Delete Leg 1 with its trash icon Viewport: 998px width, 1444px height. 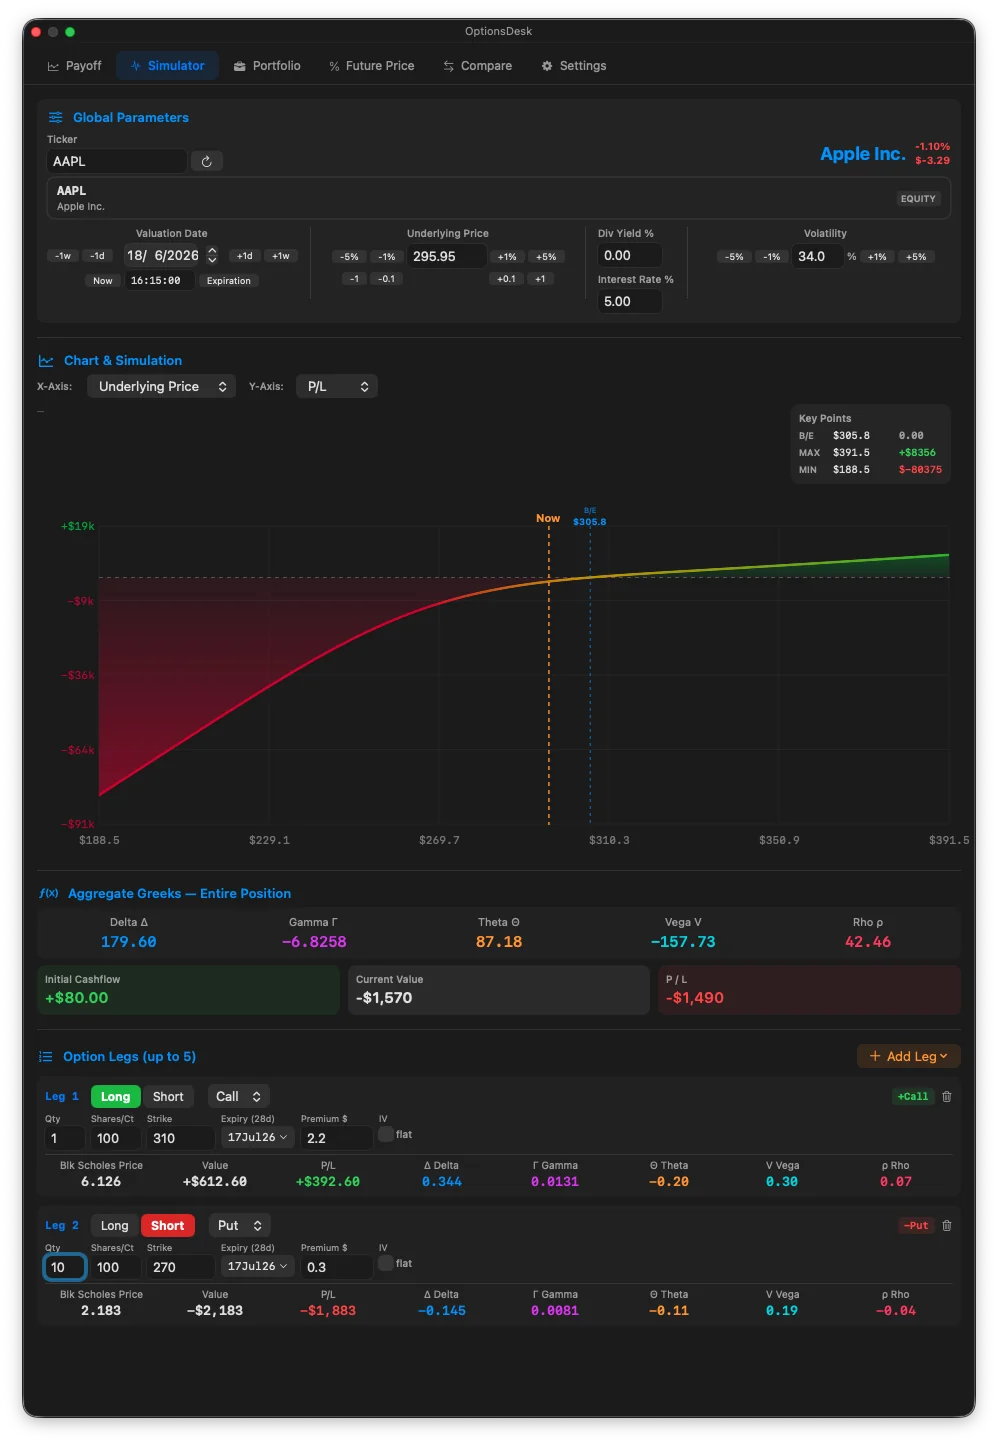946,1097
